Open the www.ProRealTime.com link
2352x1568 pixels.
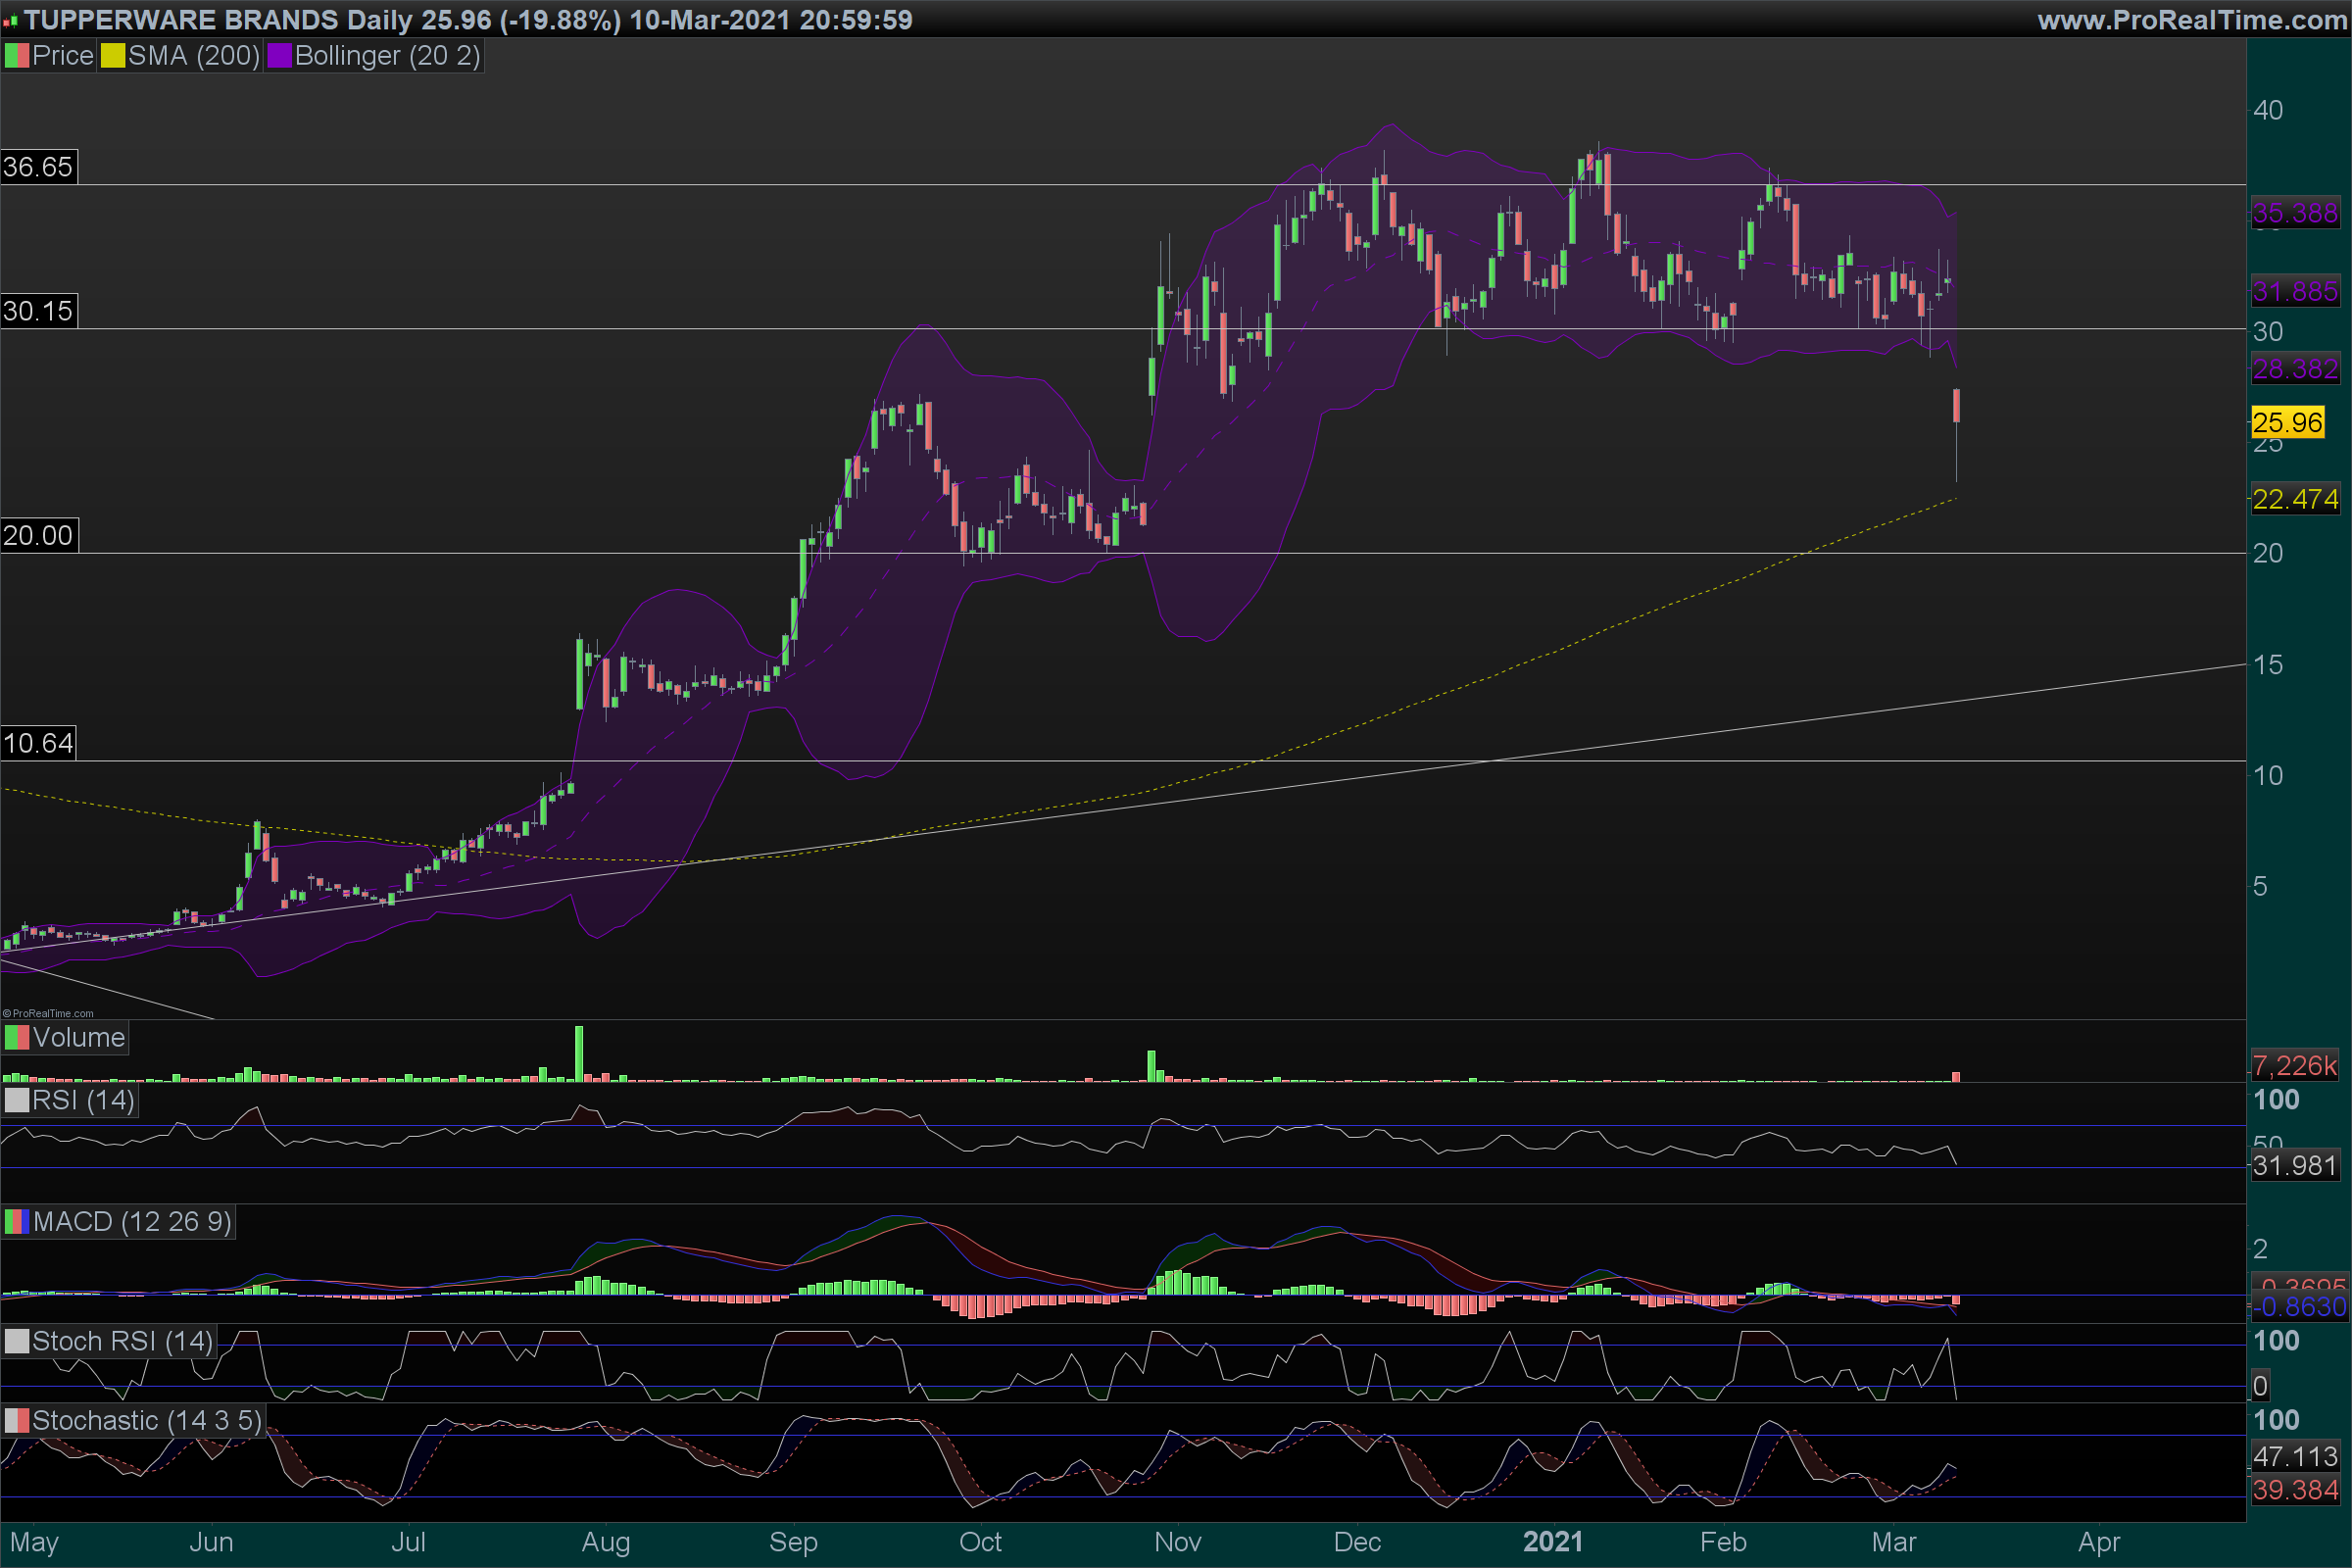pos(2191,20)
